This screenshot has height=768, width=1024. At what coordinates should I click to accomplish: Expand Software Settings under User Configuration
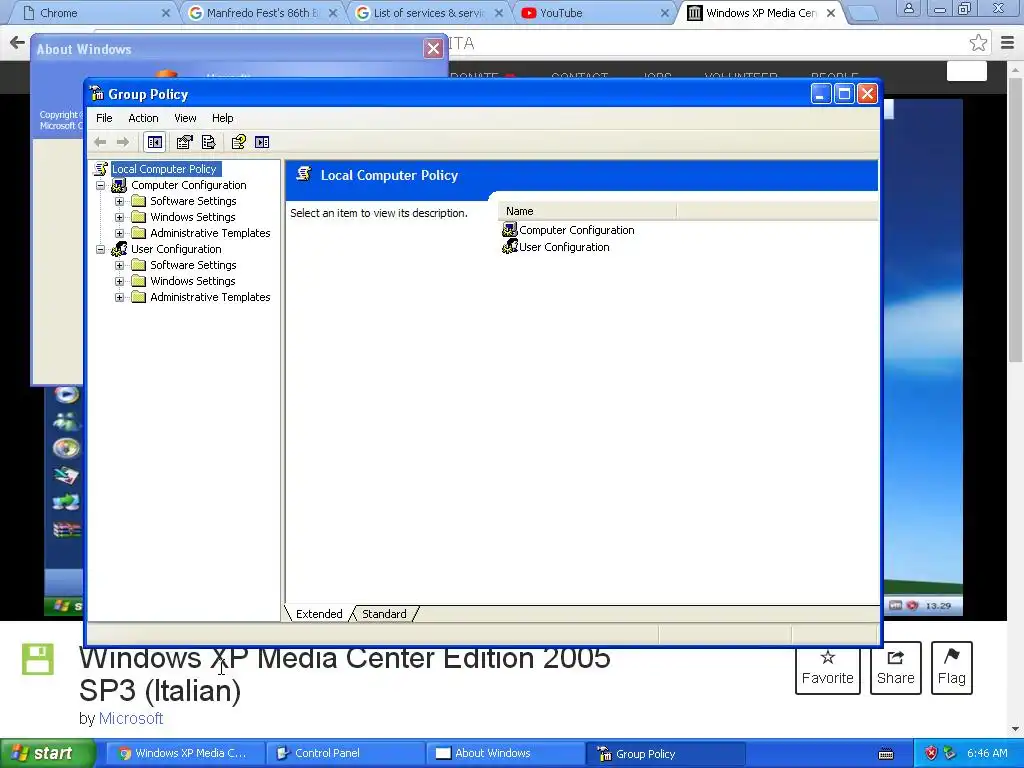click(x=120, y=265)
